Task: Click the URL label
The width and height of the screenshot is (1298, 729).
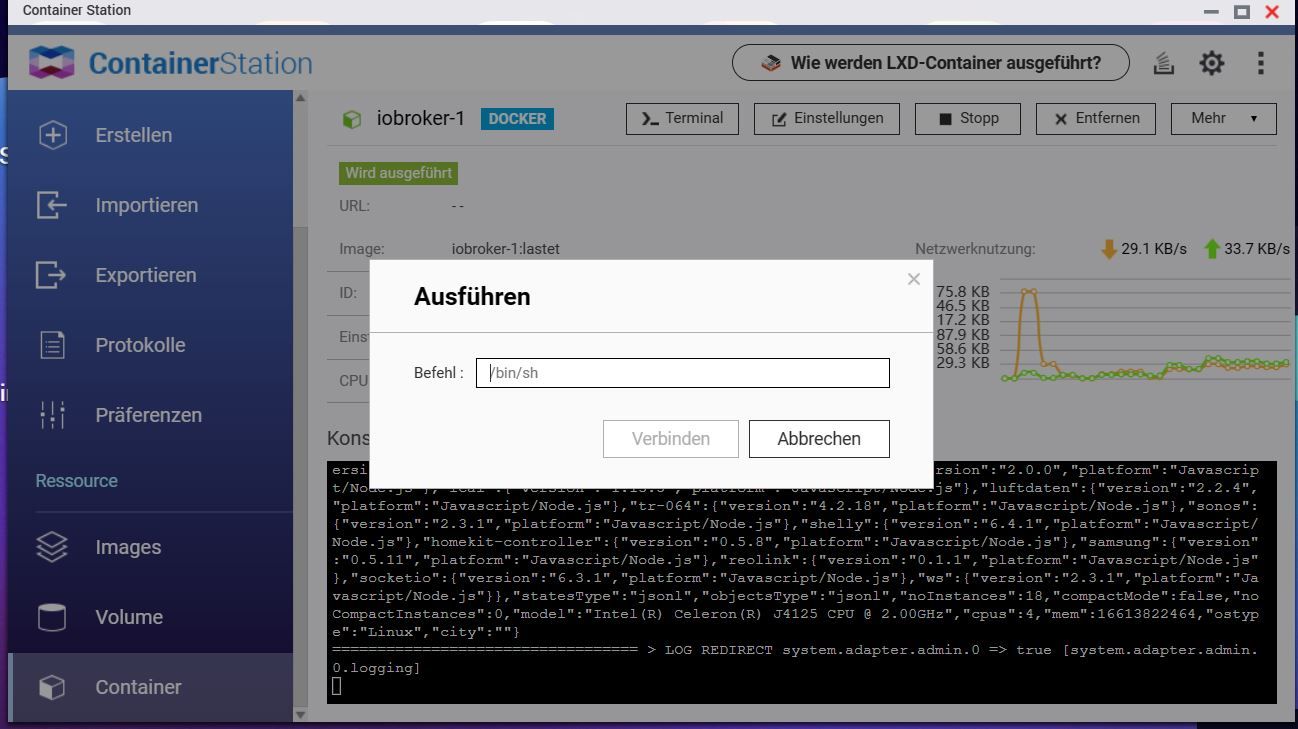Action: tap(354, 206)
